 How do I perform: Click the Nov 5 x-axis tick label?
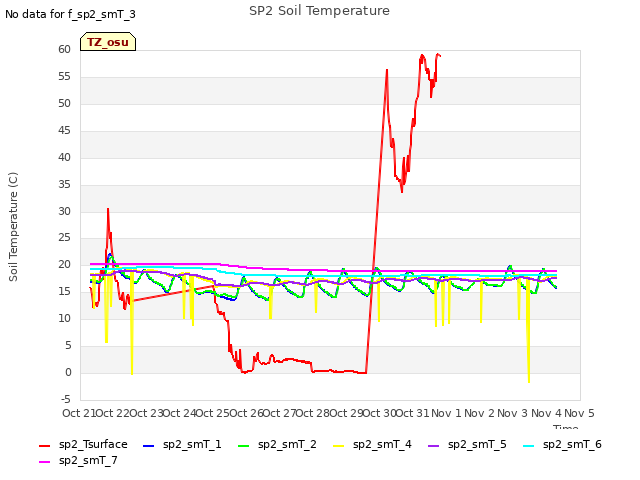coord(579,413)
